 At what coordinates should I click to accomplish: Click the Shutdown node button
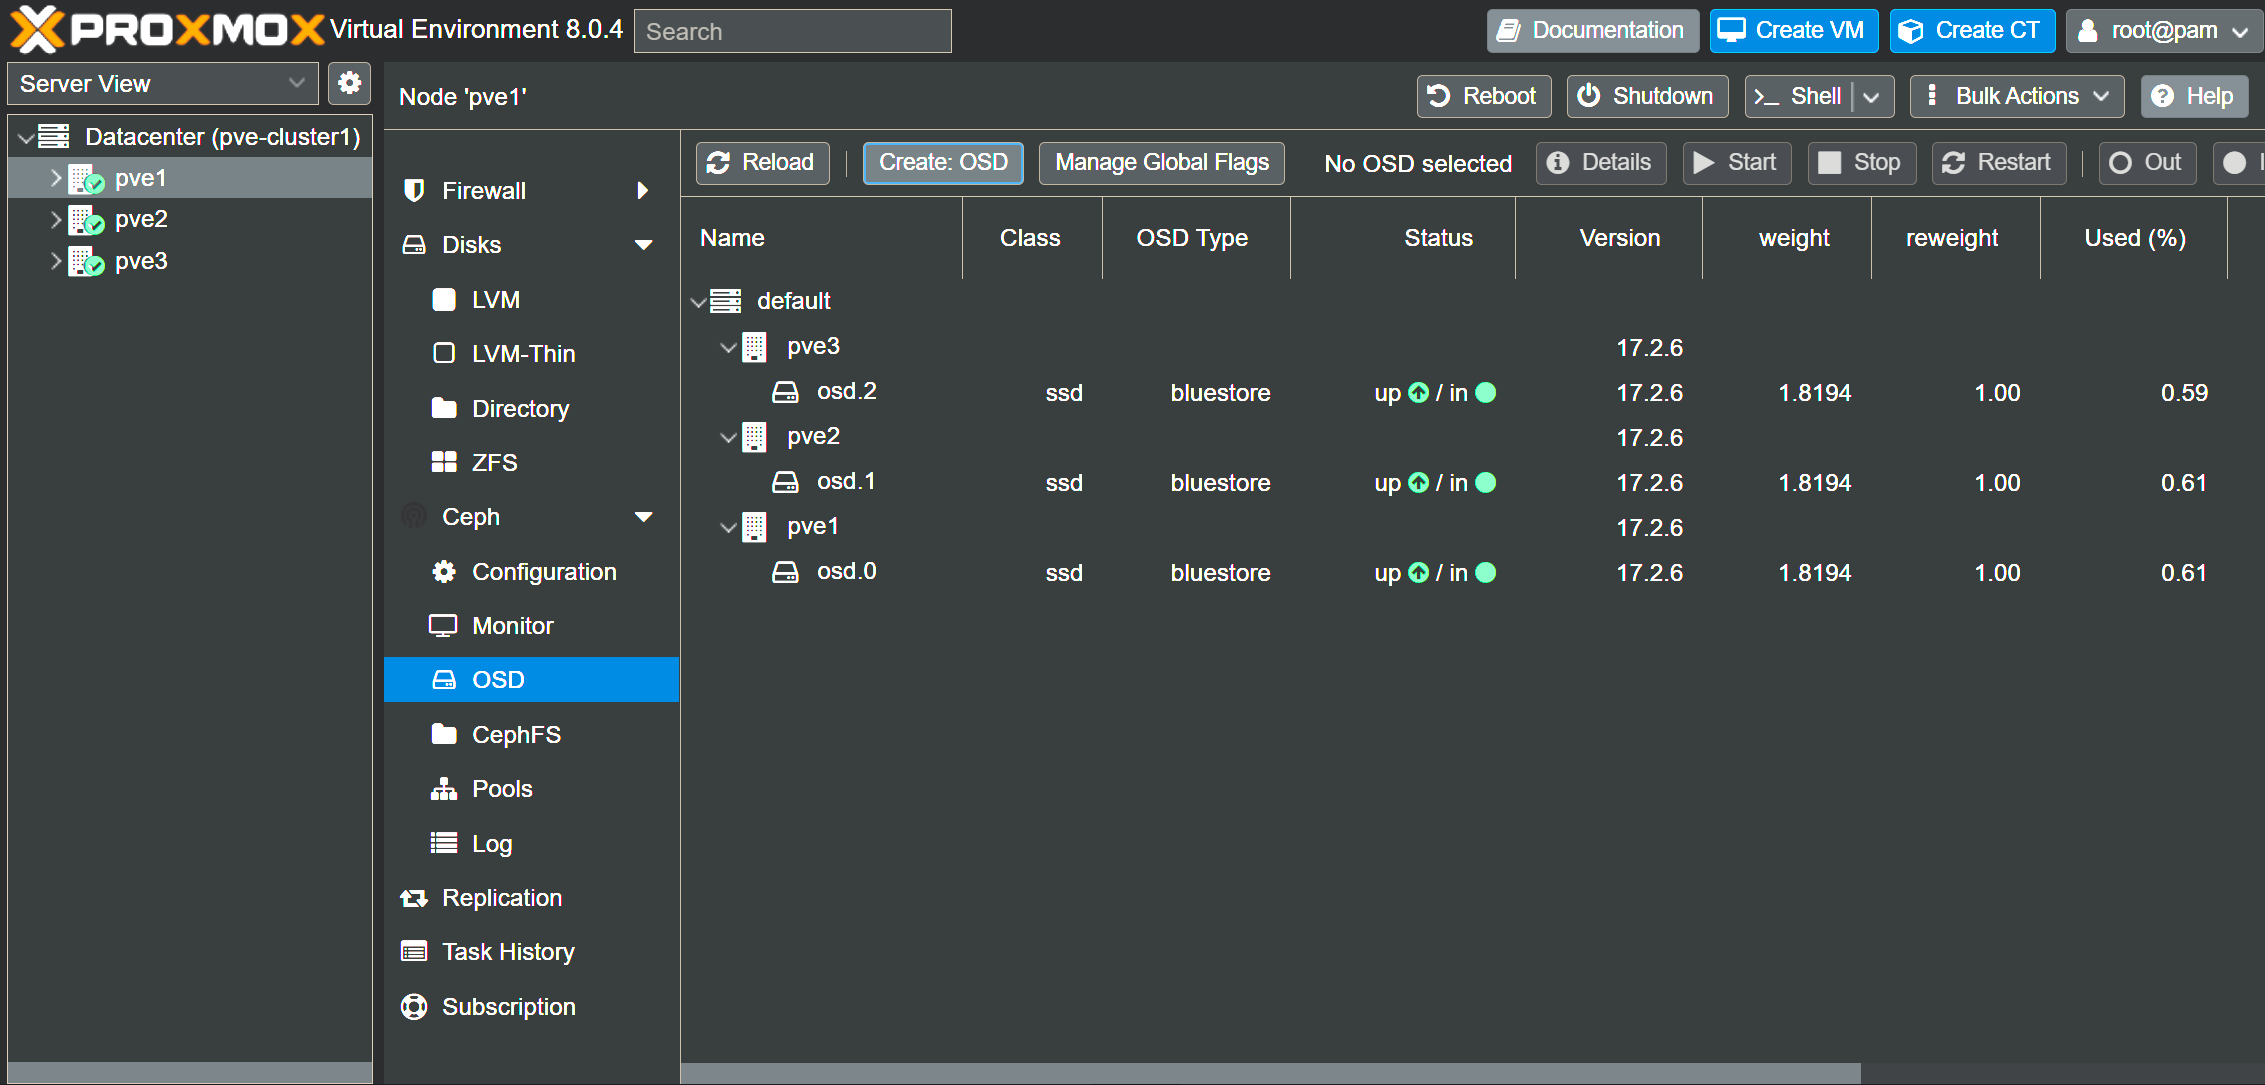coord(1647,97)
